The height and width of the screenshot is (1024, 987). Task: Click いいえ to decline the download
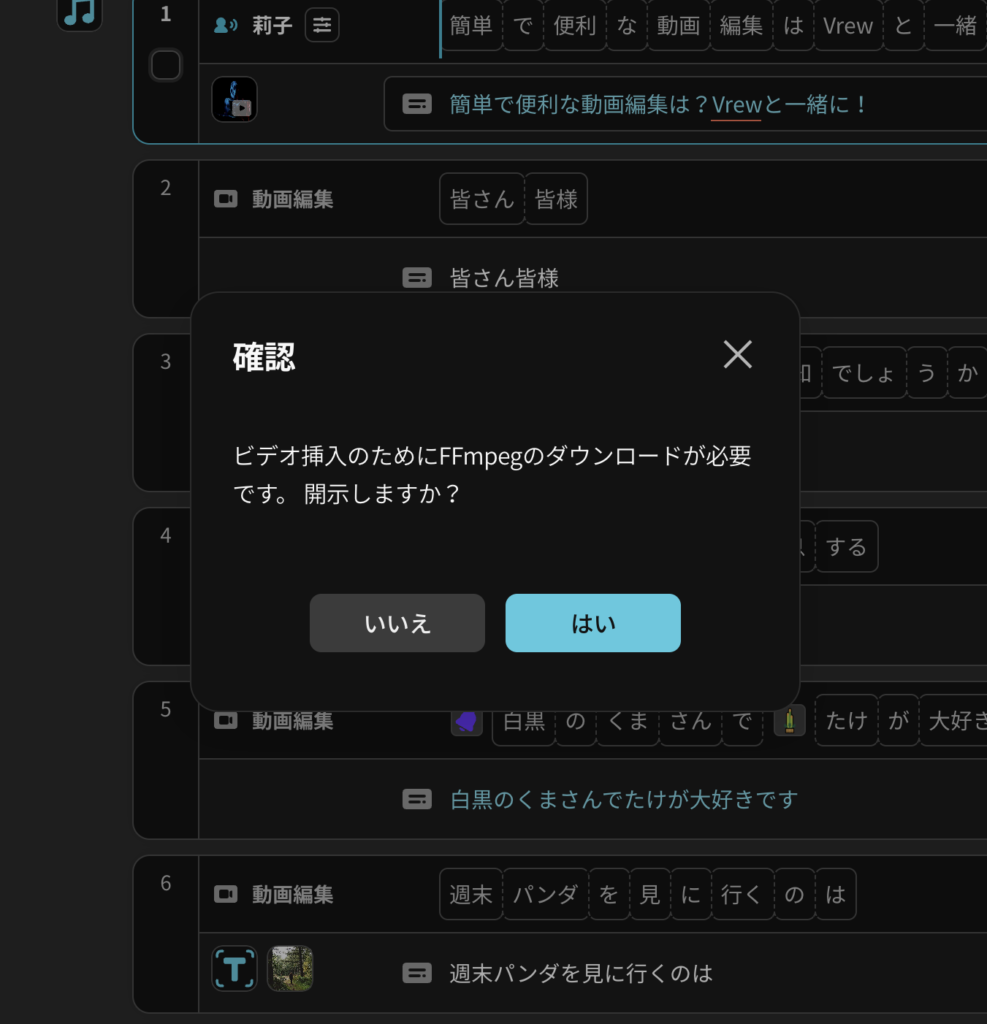(x=397, y=622)
